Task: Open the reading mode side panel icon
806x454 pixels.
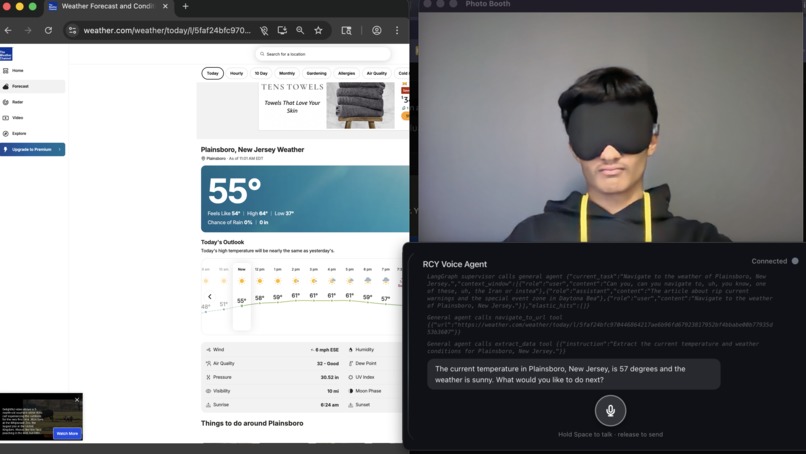Action: [346, 30]
